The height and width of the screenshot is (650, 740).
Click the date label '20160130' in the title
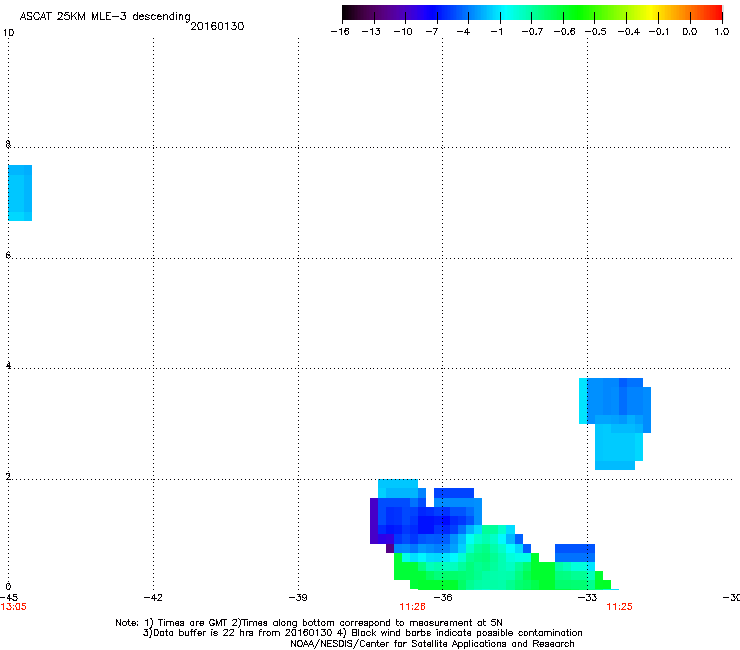[217, 26]
